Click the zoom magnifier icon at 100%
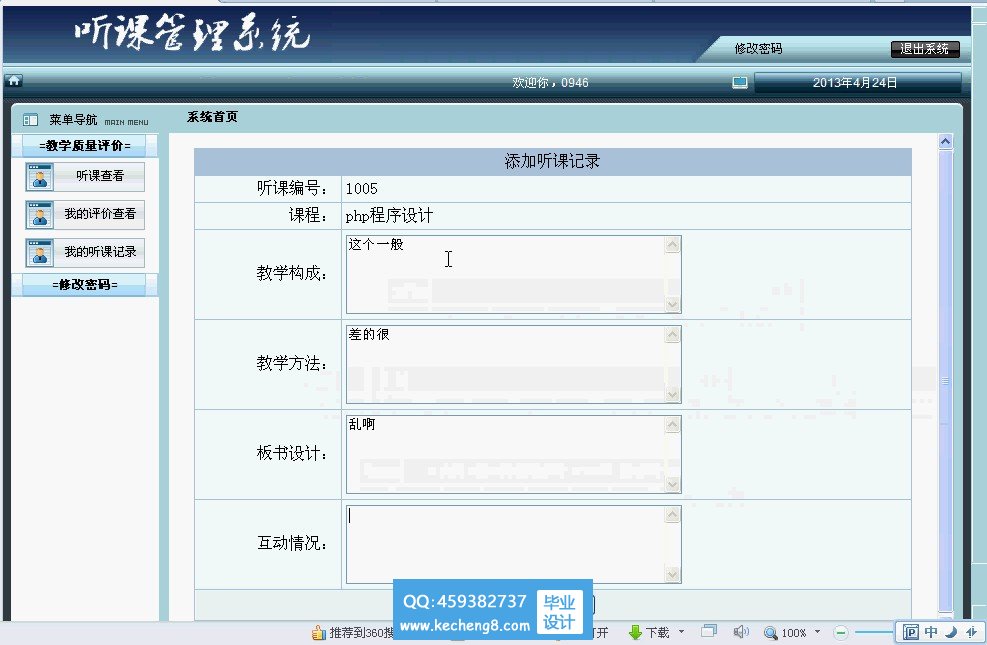Image resolution: width=987 pixels, height=645 pixels. (x=770, y=632)
